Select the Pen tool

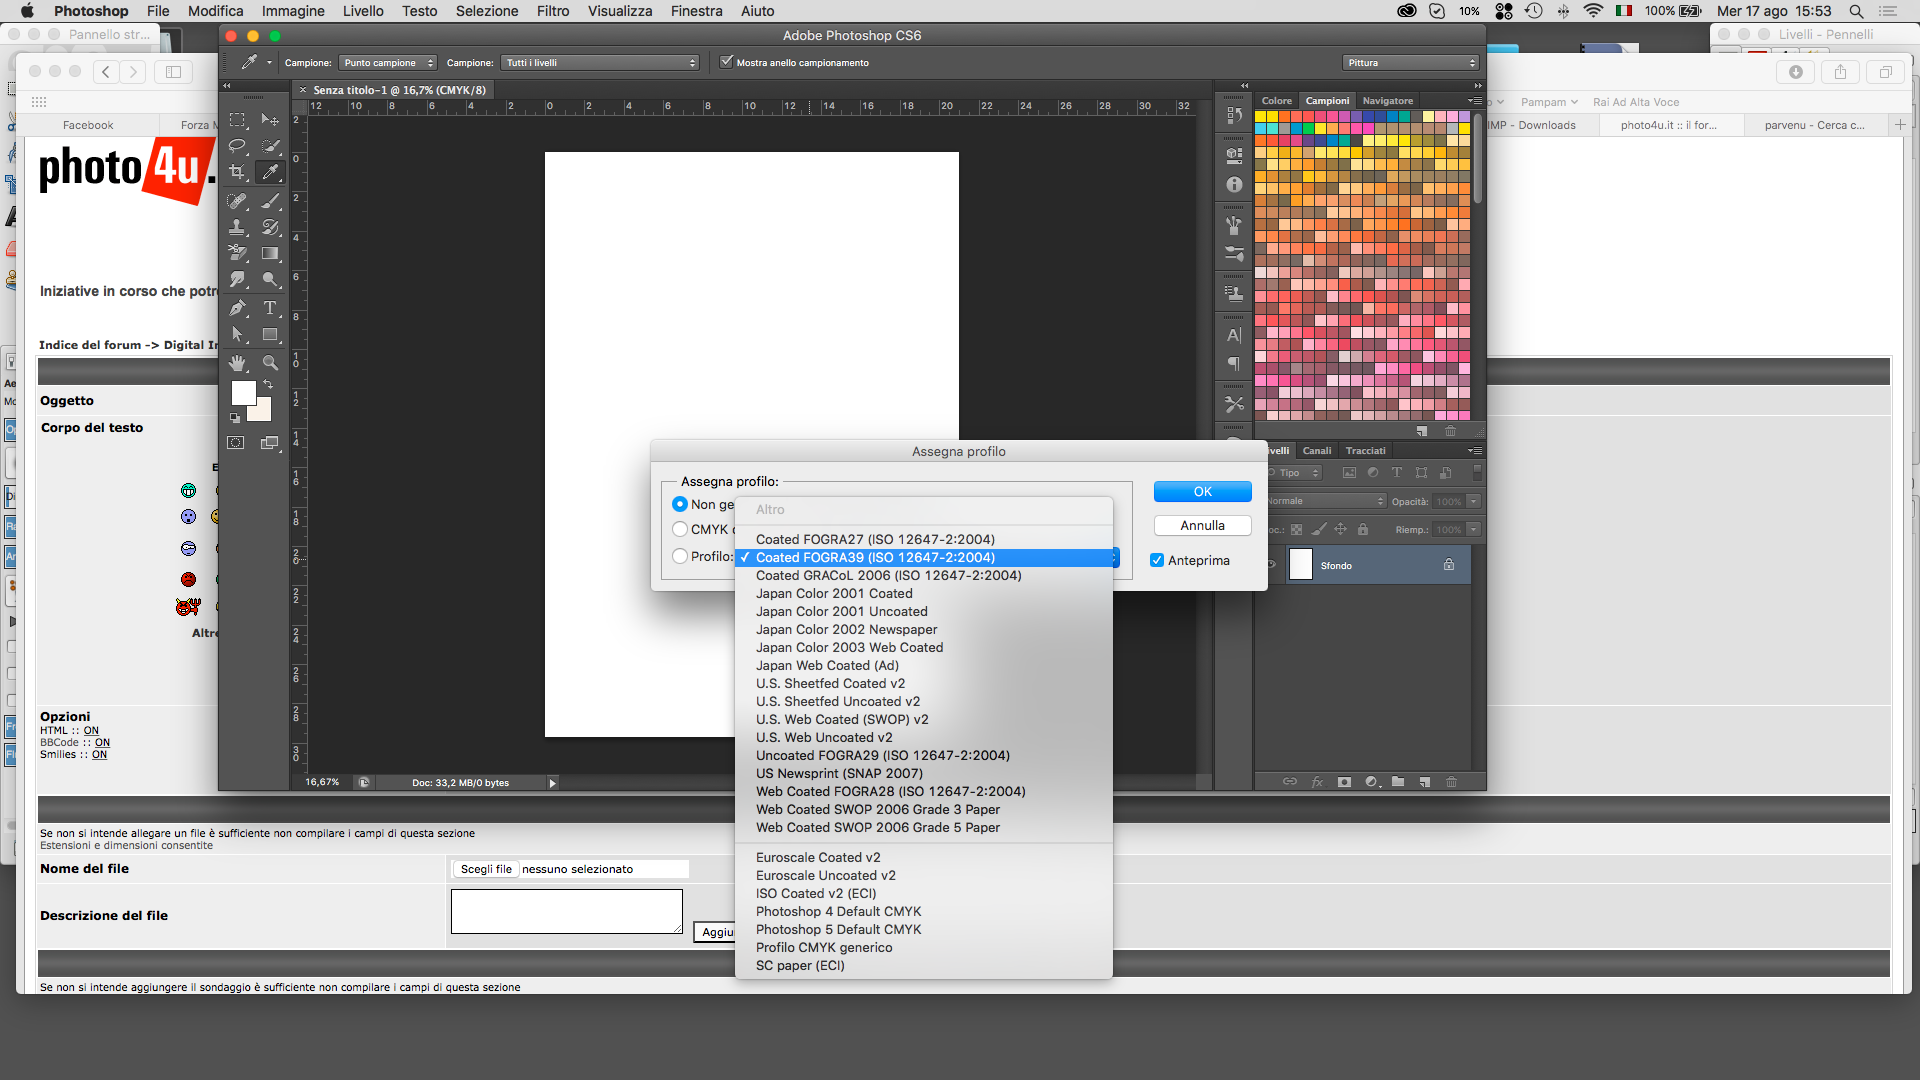237,308
